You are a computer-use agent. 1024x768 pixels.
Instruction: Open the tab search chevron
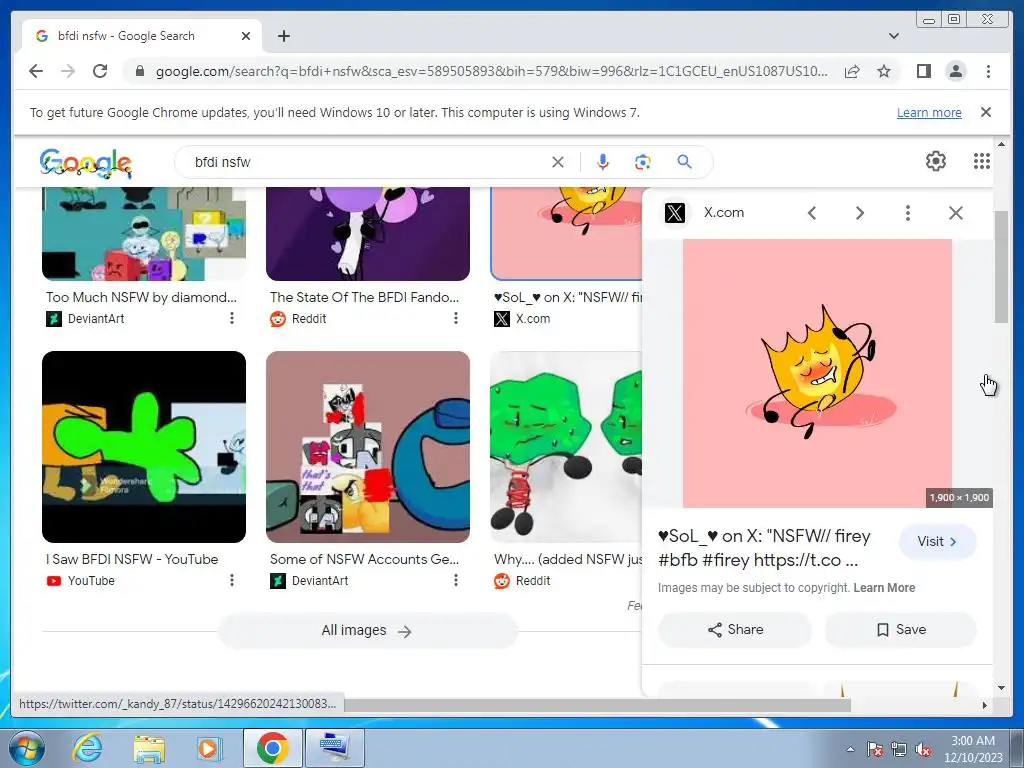click(x=894, y=36)
